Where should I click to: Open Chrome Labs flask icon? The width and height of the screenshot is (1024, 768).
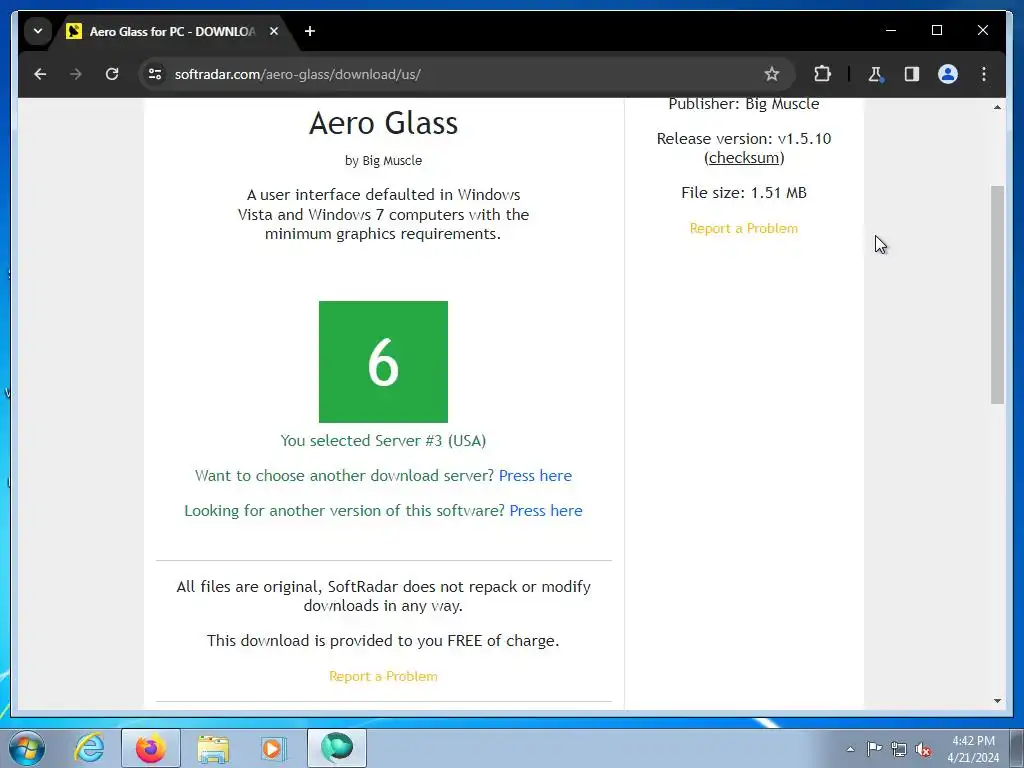876,74
